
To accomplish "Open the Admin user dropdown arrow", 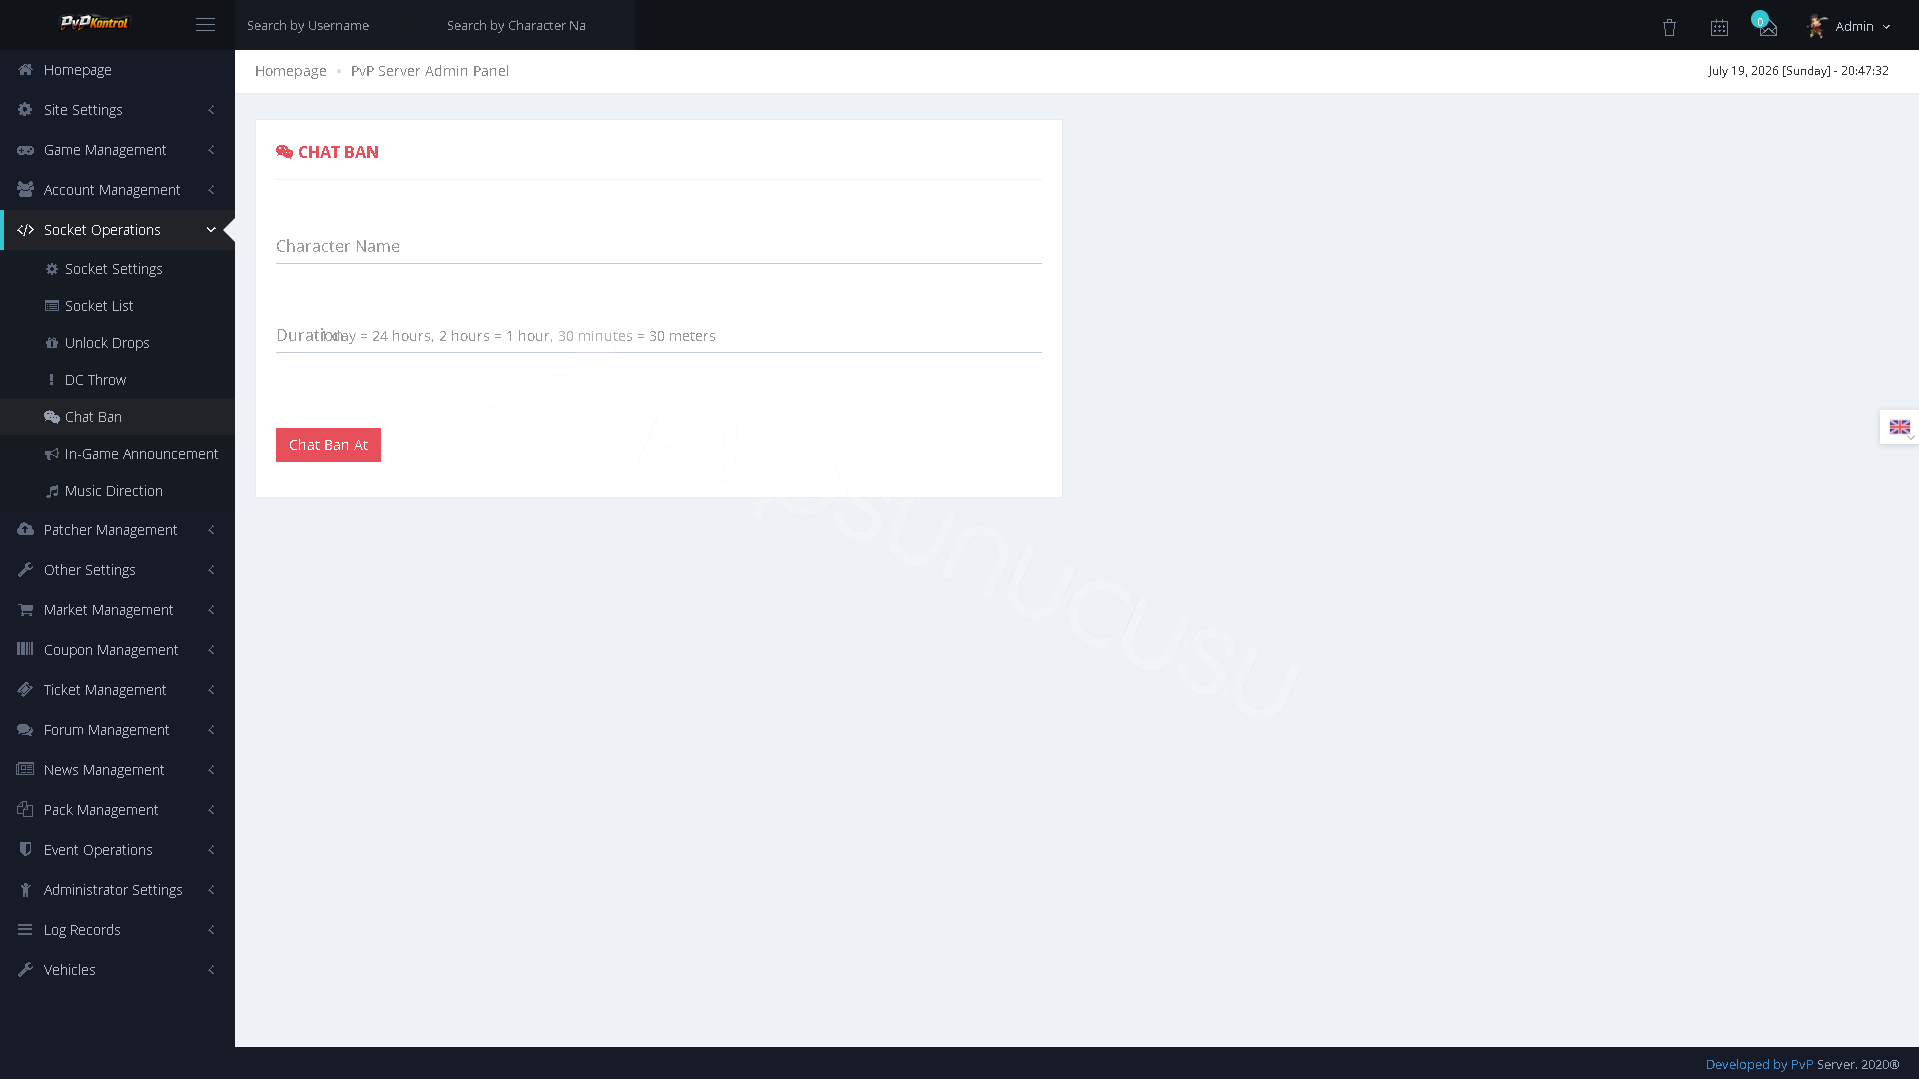I will point(1886,27).
